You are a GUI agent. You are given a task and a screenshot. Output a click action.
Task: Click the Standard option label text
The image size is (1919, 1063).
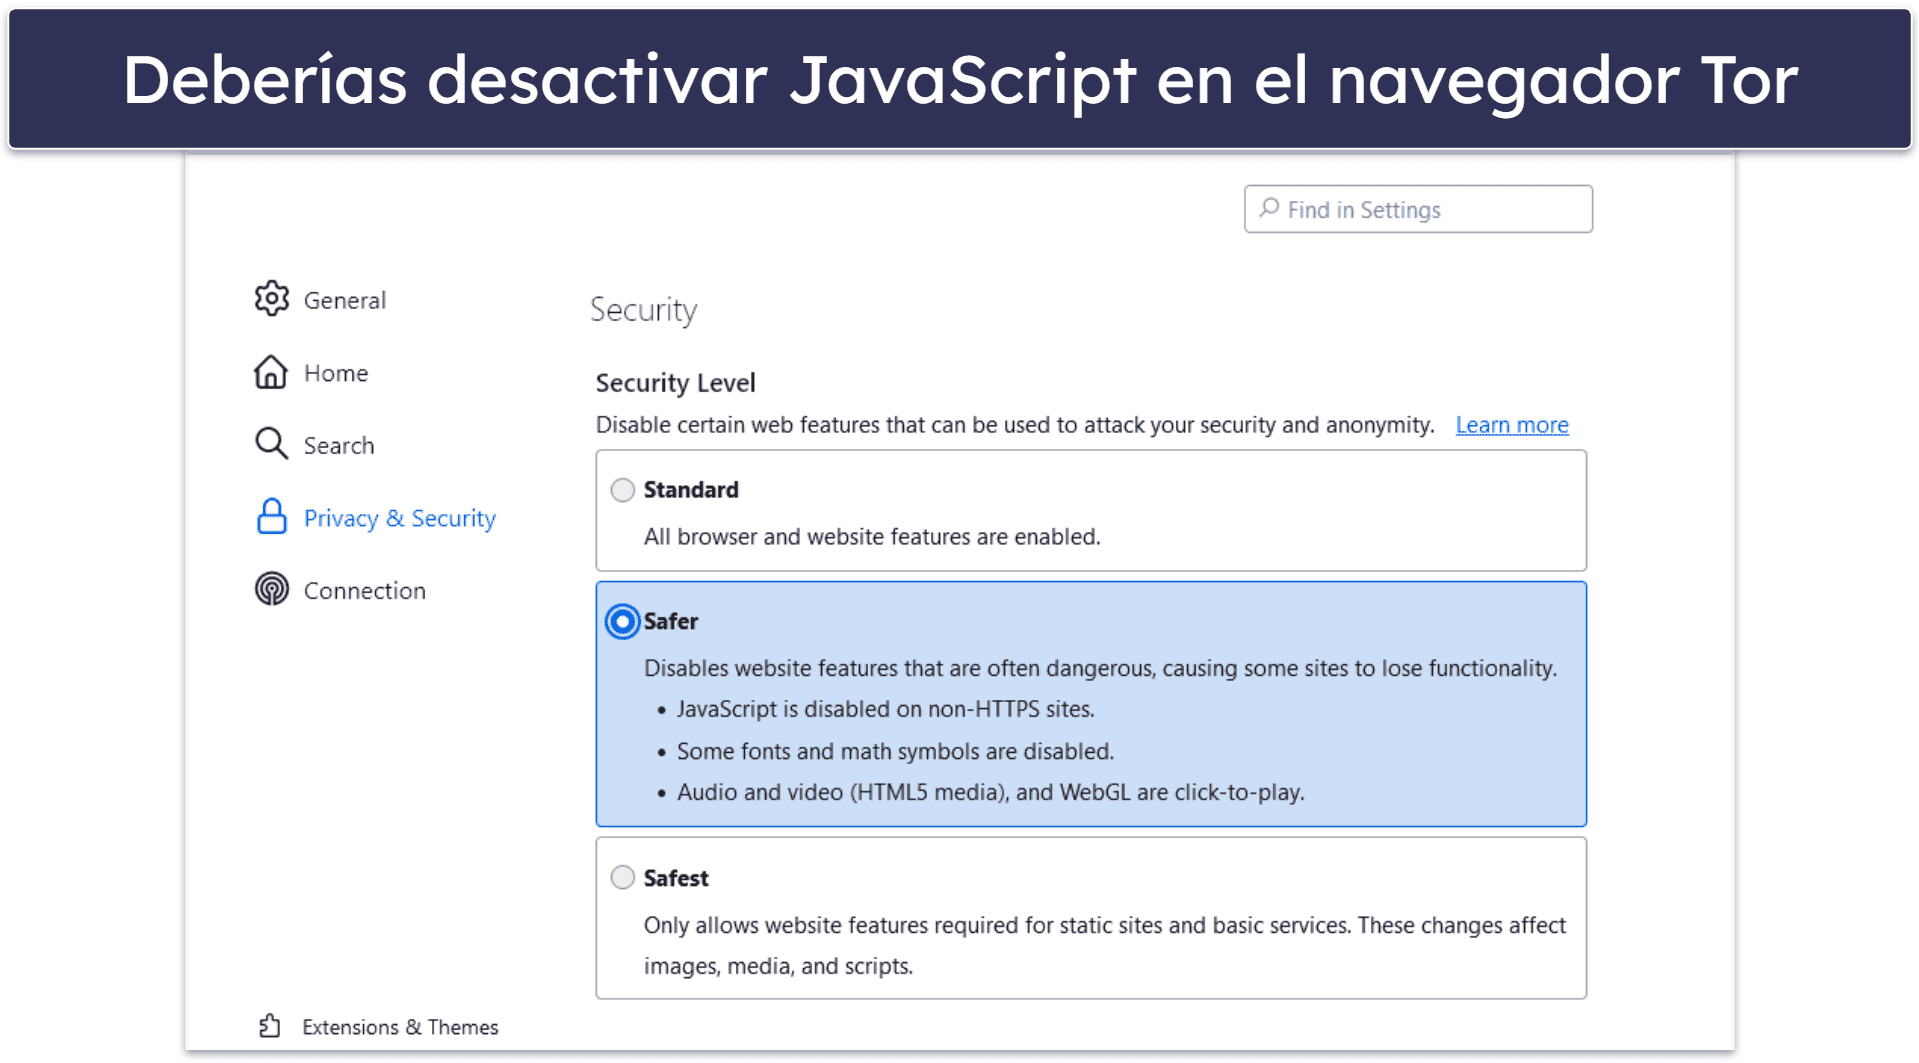point(691,490)
